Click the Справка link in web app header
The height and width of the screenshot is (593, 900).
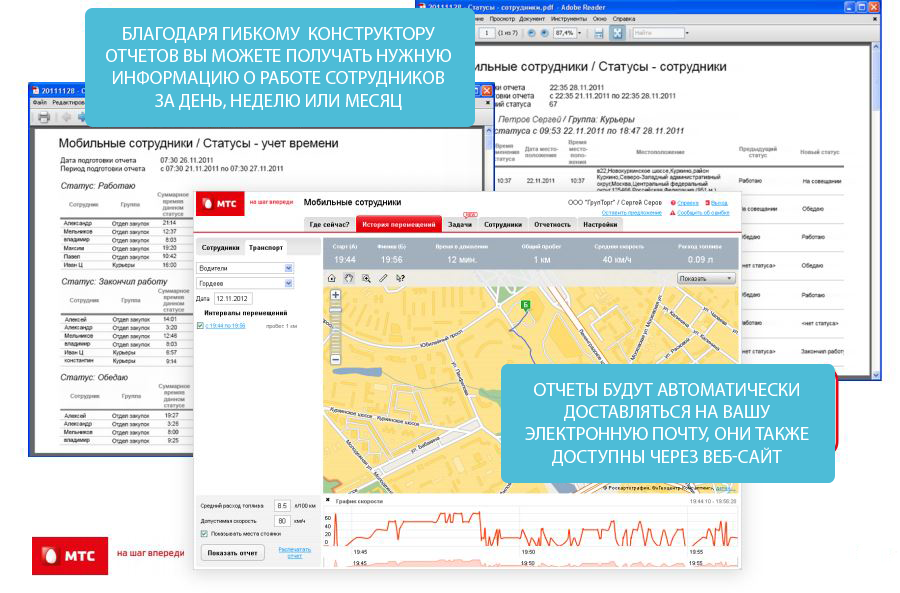pos(688,203)
